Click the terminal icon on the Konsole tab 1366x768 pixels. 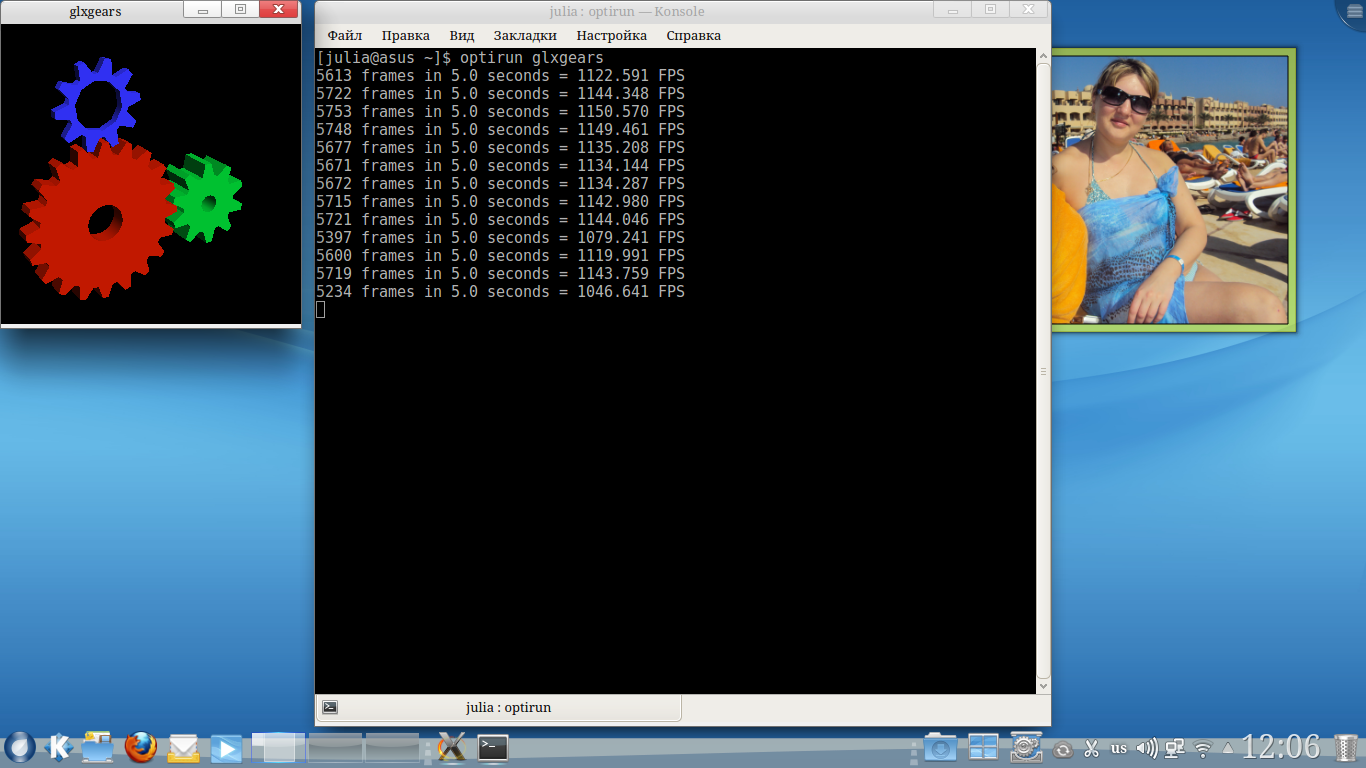(x=330, y=707)
